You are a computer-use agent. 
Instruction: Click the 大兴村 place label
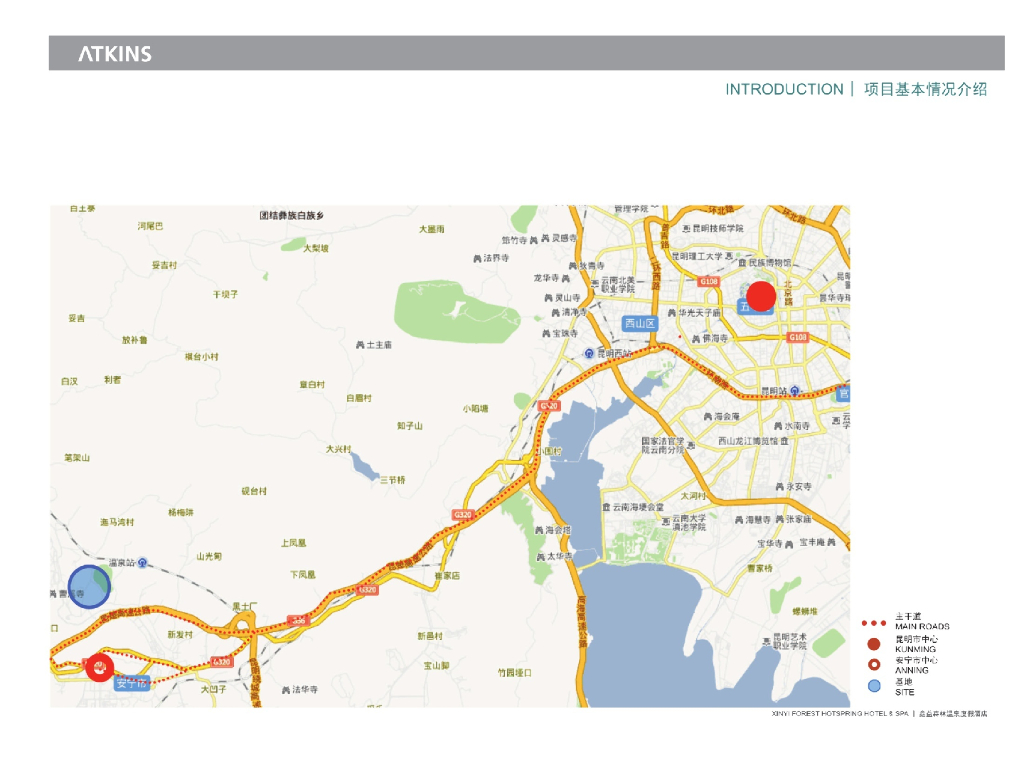339,449
